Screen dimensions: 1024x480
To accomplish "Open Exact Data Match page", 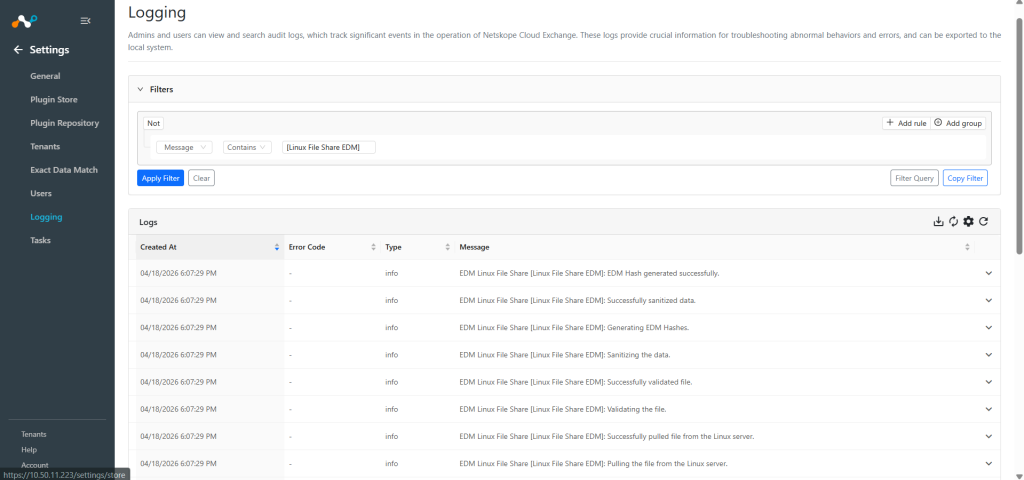I will 64,170.
